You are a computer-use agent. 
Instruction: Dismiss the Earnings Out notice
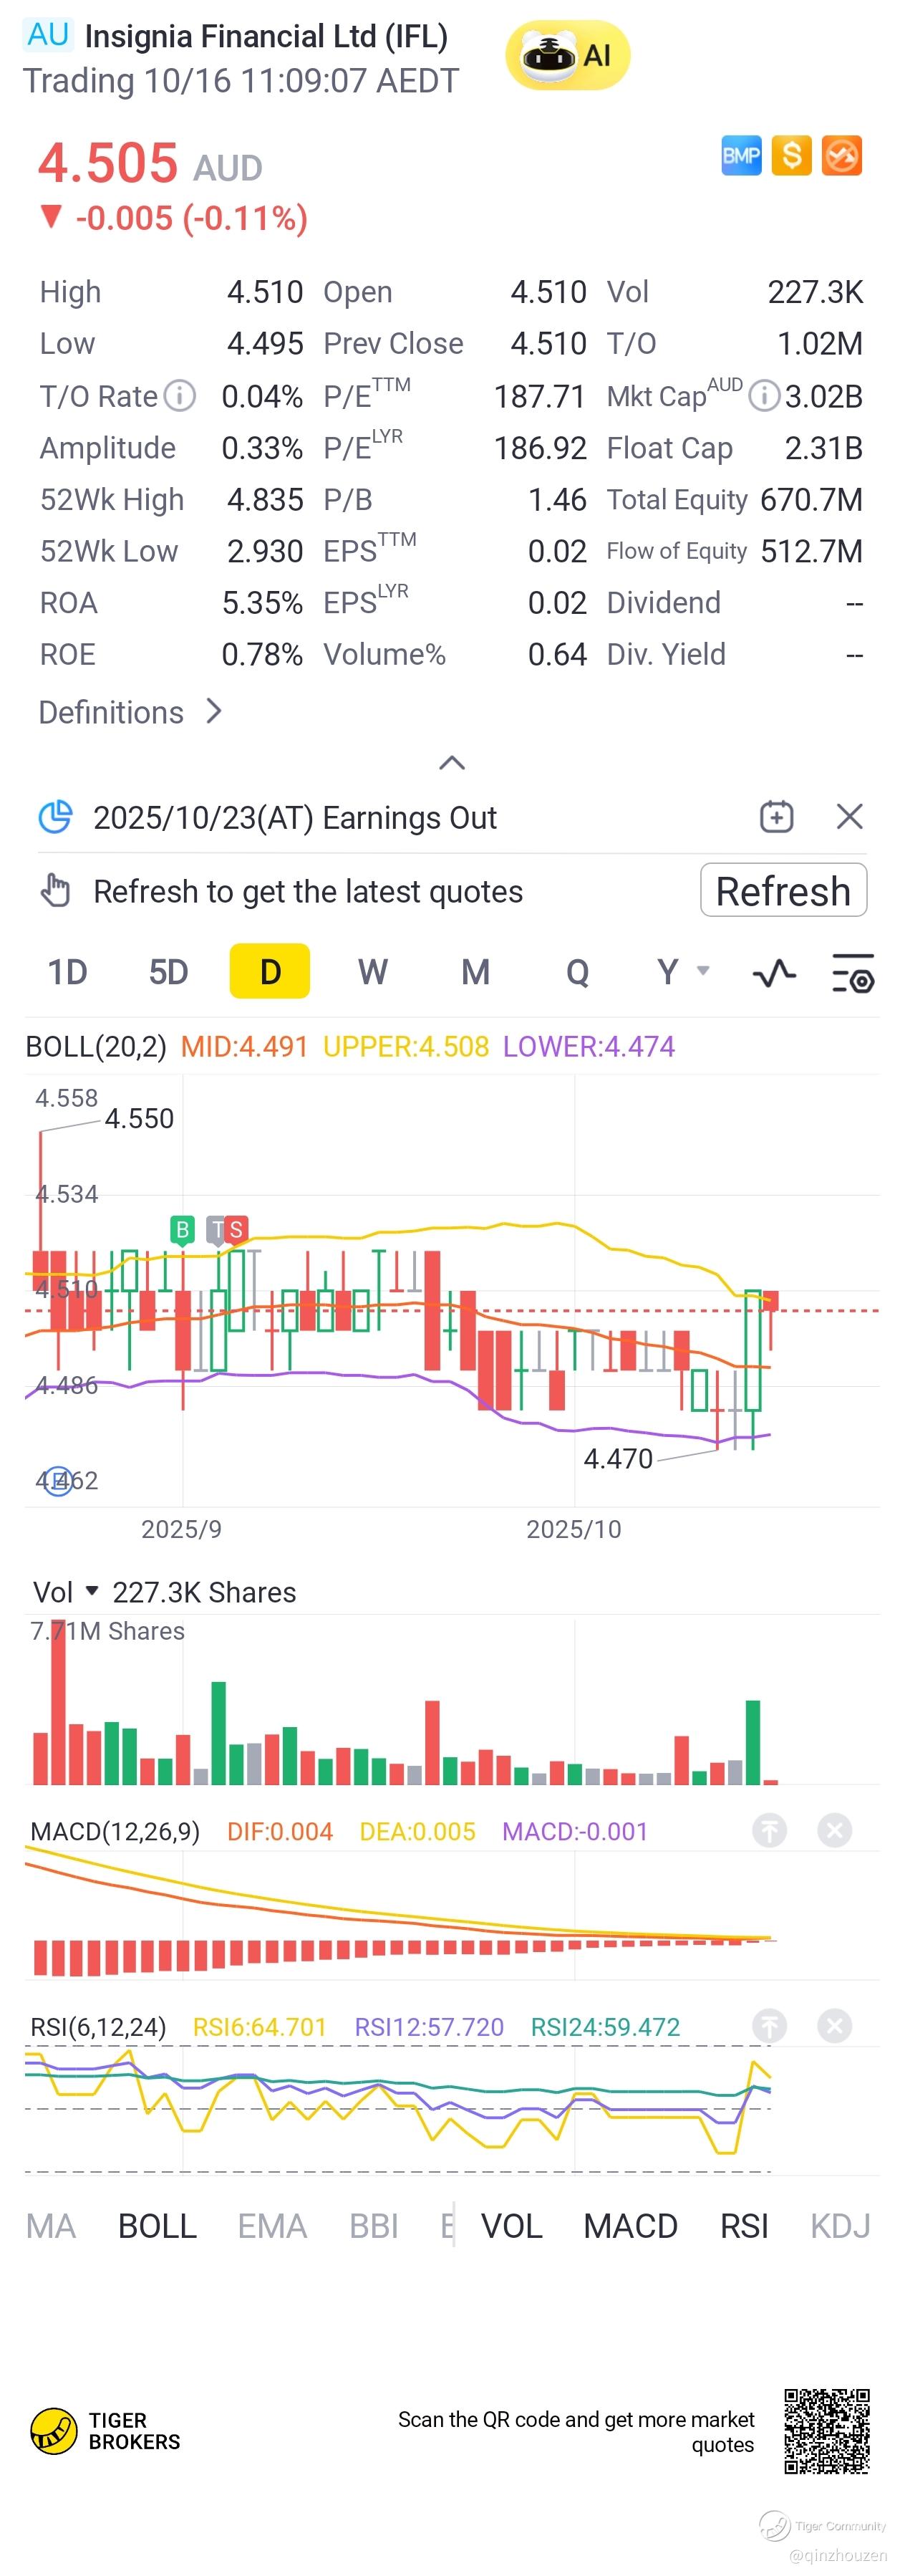coord(849,817)
